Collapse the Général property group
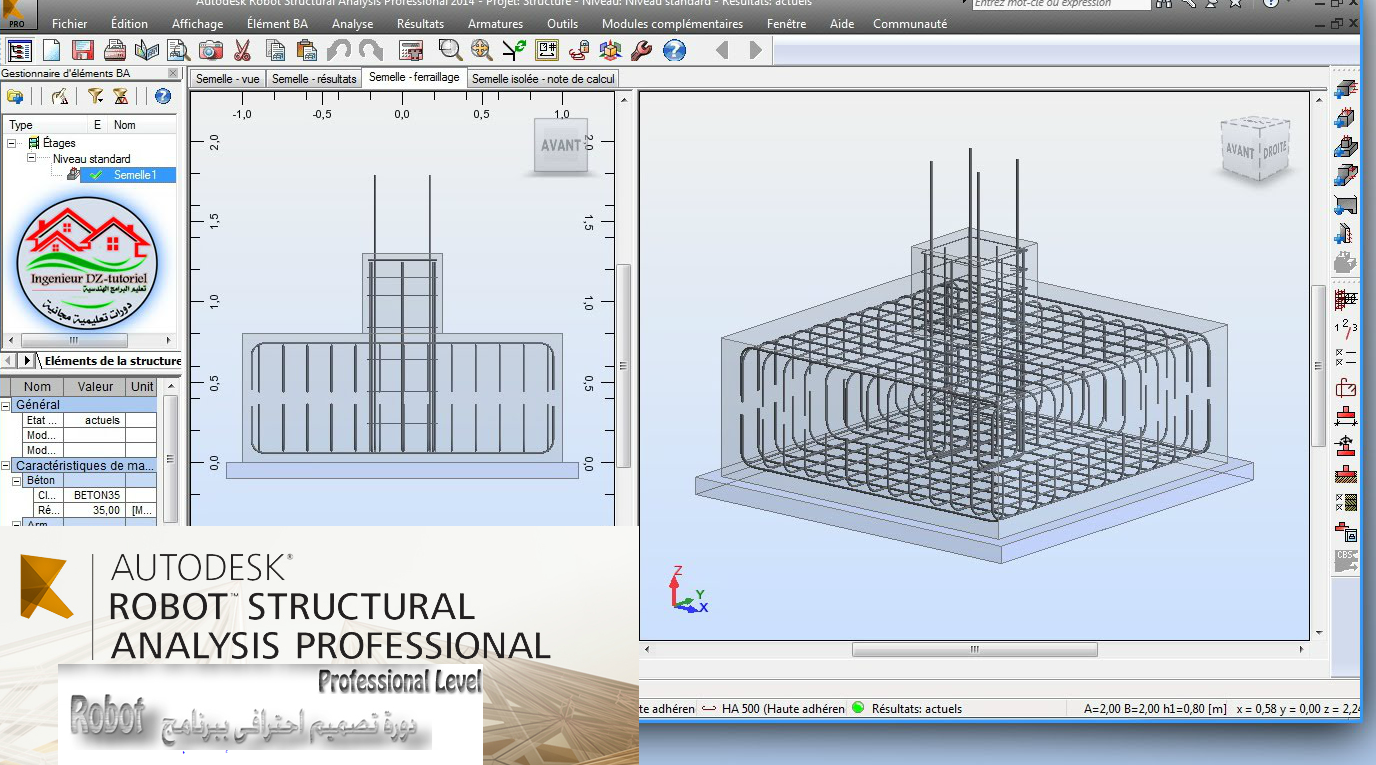The height and width of the screenshot is (765, 1376). coord(6,405)
